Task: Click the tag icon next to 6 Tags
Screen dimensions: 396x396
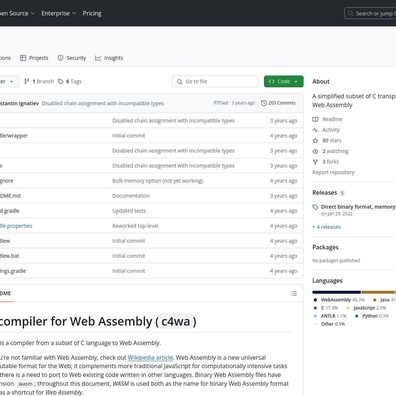Action: coord(60,81)
